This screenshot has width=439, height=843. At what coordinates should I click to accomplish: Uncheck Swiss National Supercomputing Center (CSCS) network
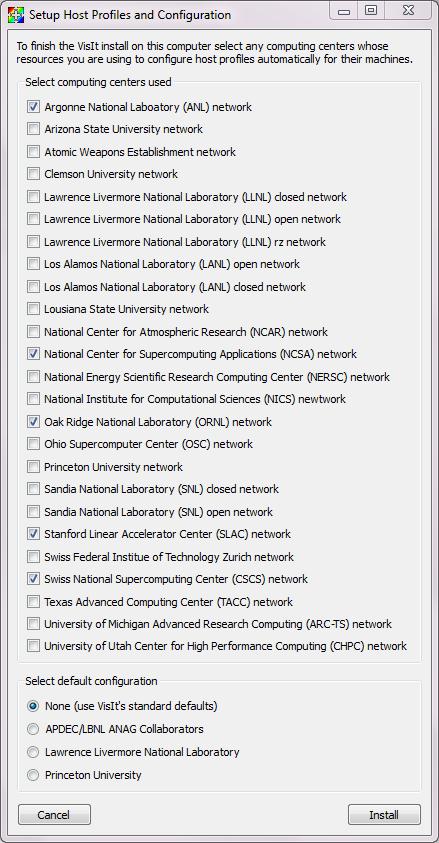(x=34, y=579)
